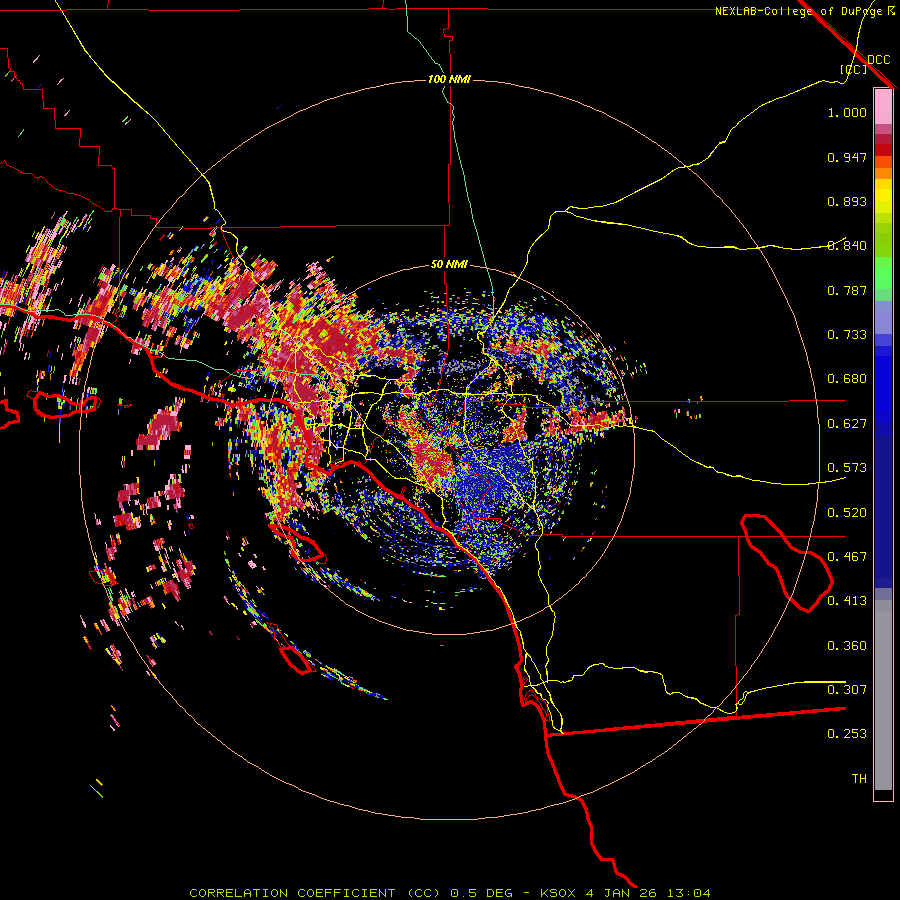The width and height of the screenshot is (900, 900).
Task: Click the DCC product label
Action: (x=879, y=60)
